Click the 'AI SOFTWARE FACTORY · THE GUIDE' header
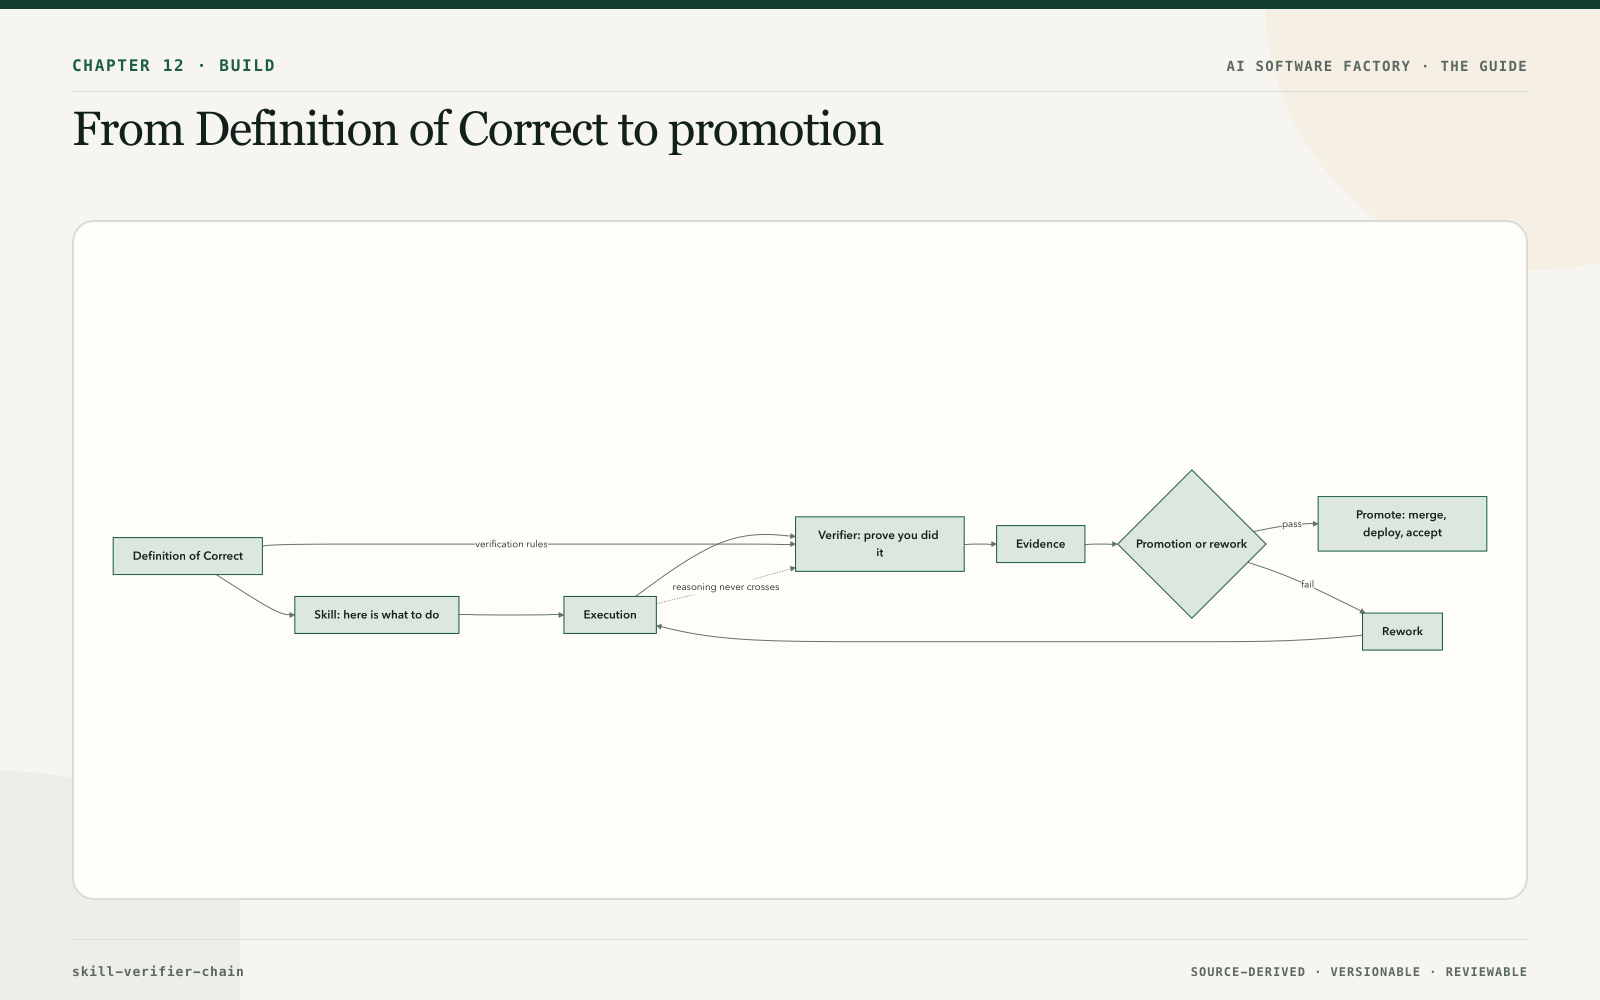The width and height of the screenshot is (1600, 1000). (1377, 66)
